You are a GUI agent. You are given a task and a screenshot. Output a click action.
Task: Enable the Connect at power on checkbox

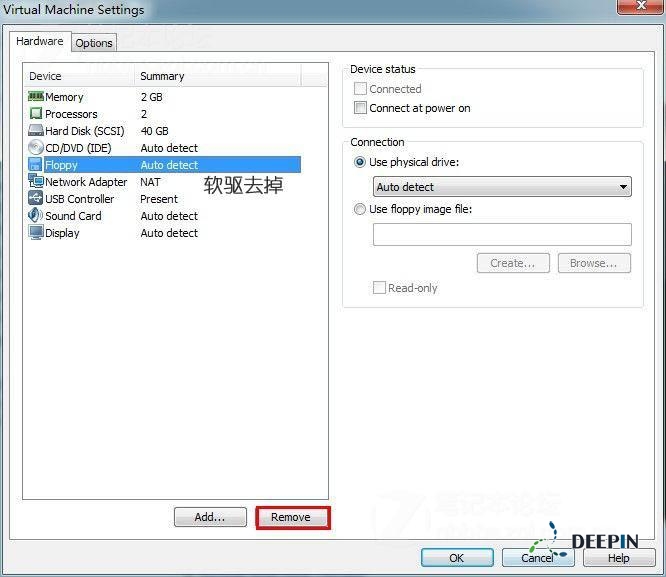[x=361, y=108]
